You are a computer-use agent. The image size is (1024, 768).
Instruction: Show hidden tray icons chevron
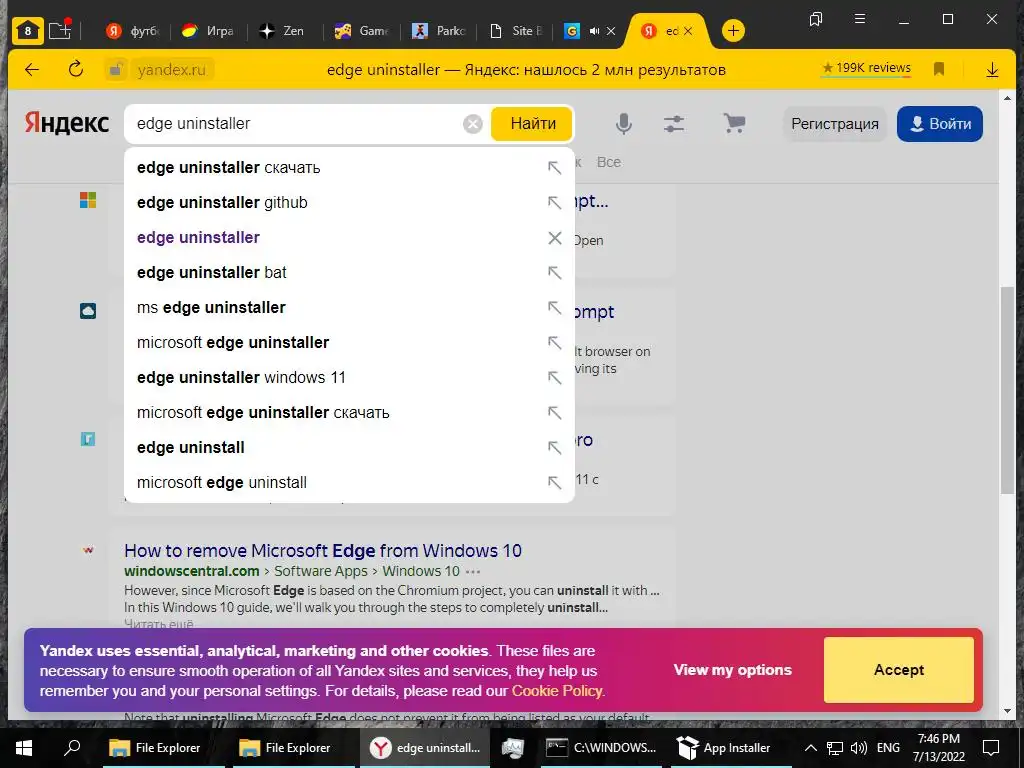tap(810, 748)
